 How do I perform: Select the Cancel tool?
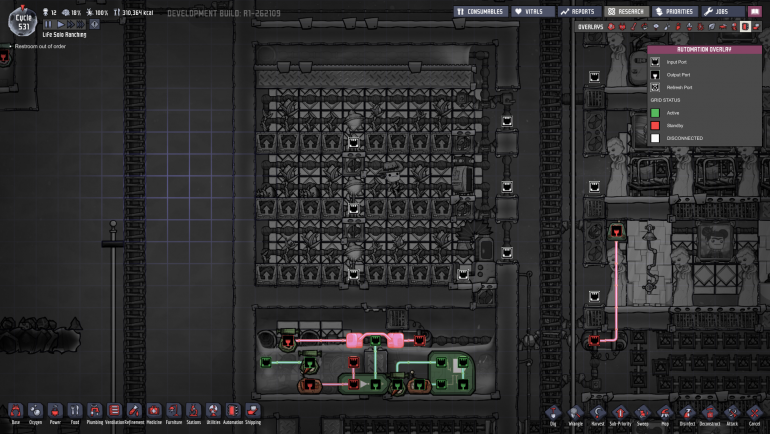point(754,415)
